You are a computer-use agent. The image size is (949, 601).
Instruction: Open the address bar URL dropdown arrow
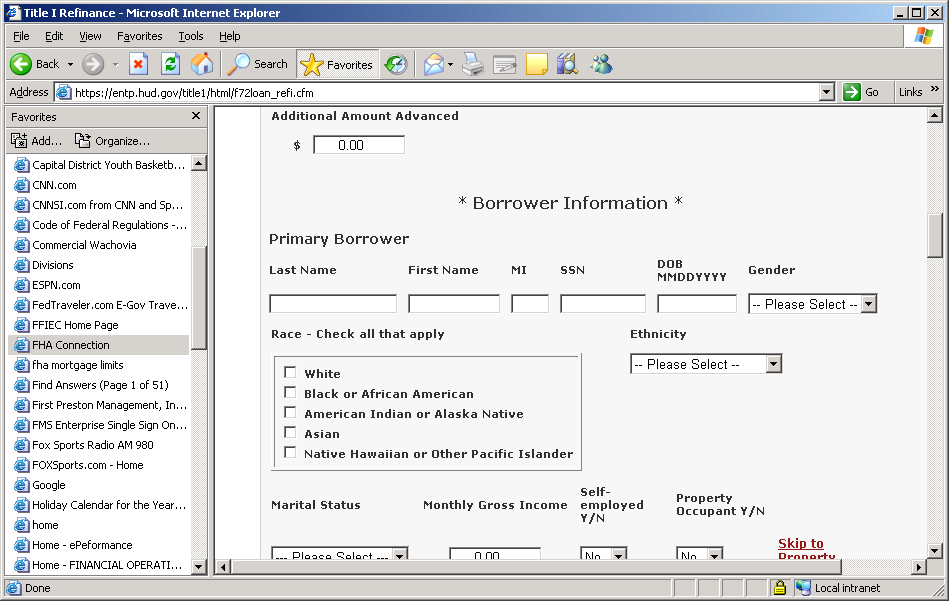pyautogui.click(x=826, y=92)
